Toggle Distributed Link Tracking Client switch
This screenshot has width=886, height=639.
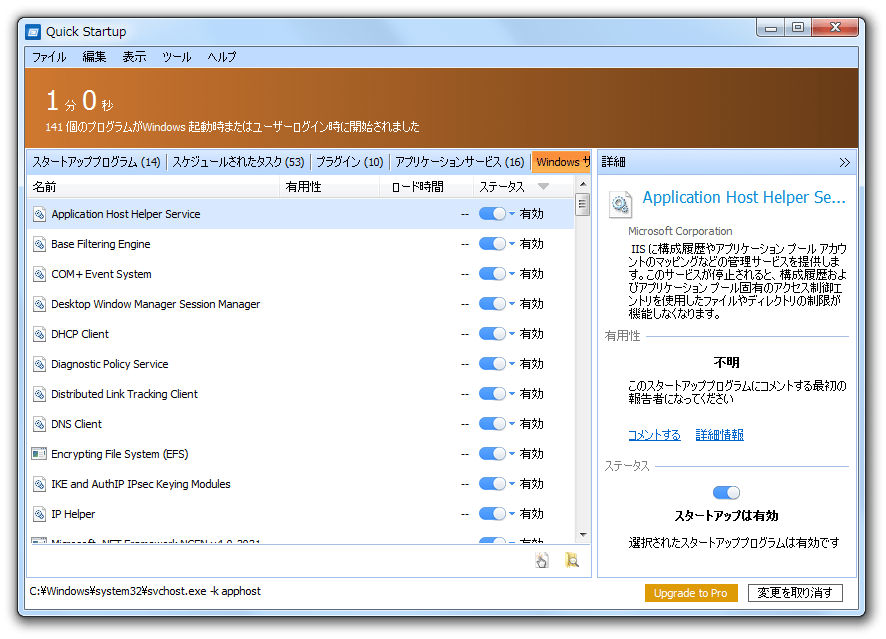click(x=492, y=393)
